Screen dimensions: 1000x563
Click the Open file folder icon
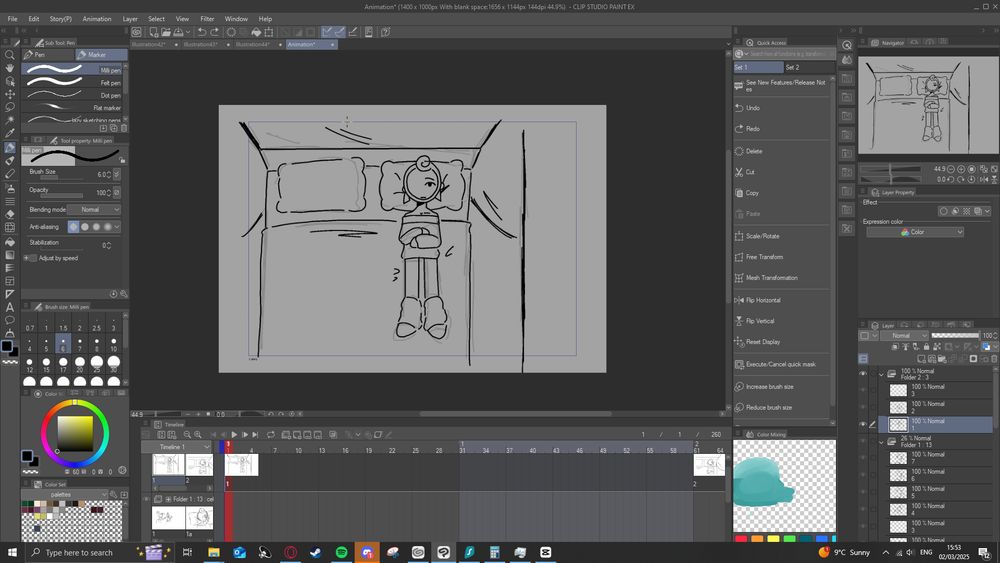(x=166, y=32)
